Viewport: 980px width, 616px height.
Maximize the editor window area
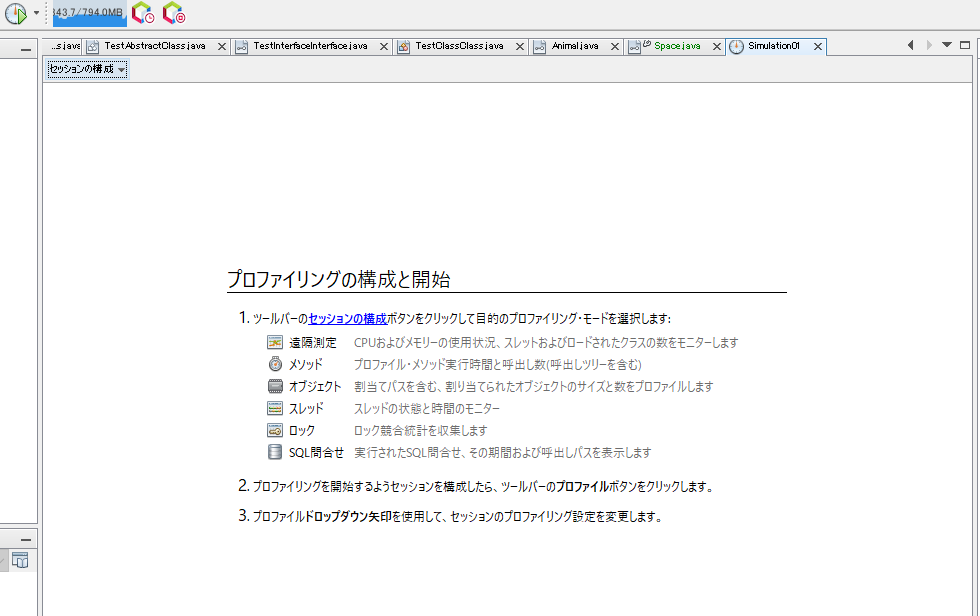965,45
